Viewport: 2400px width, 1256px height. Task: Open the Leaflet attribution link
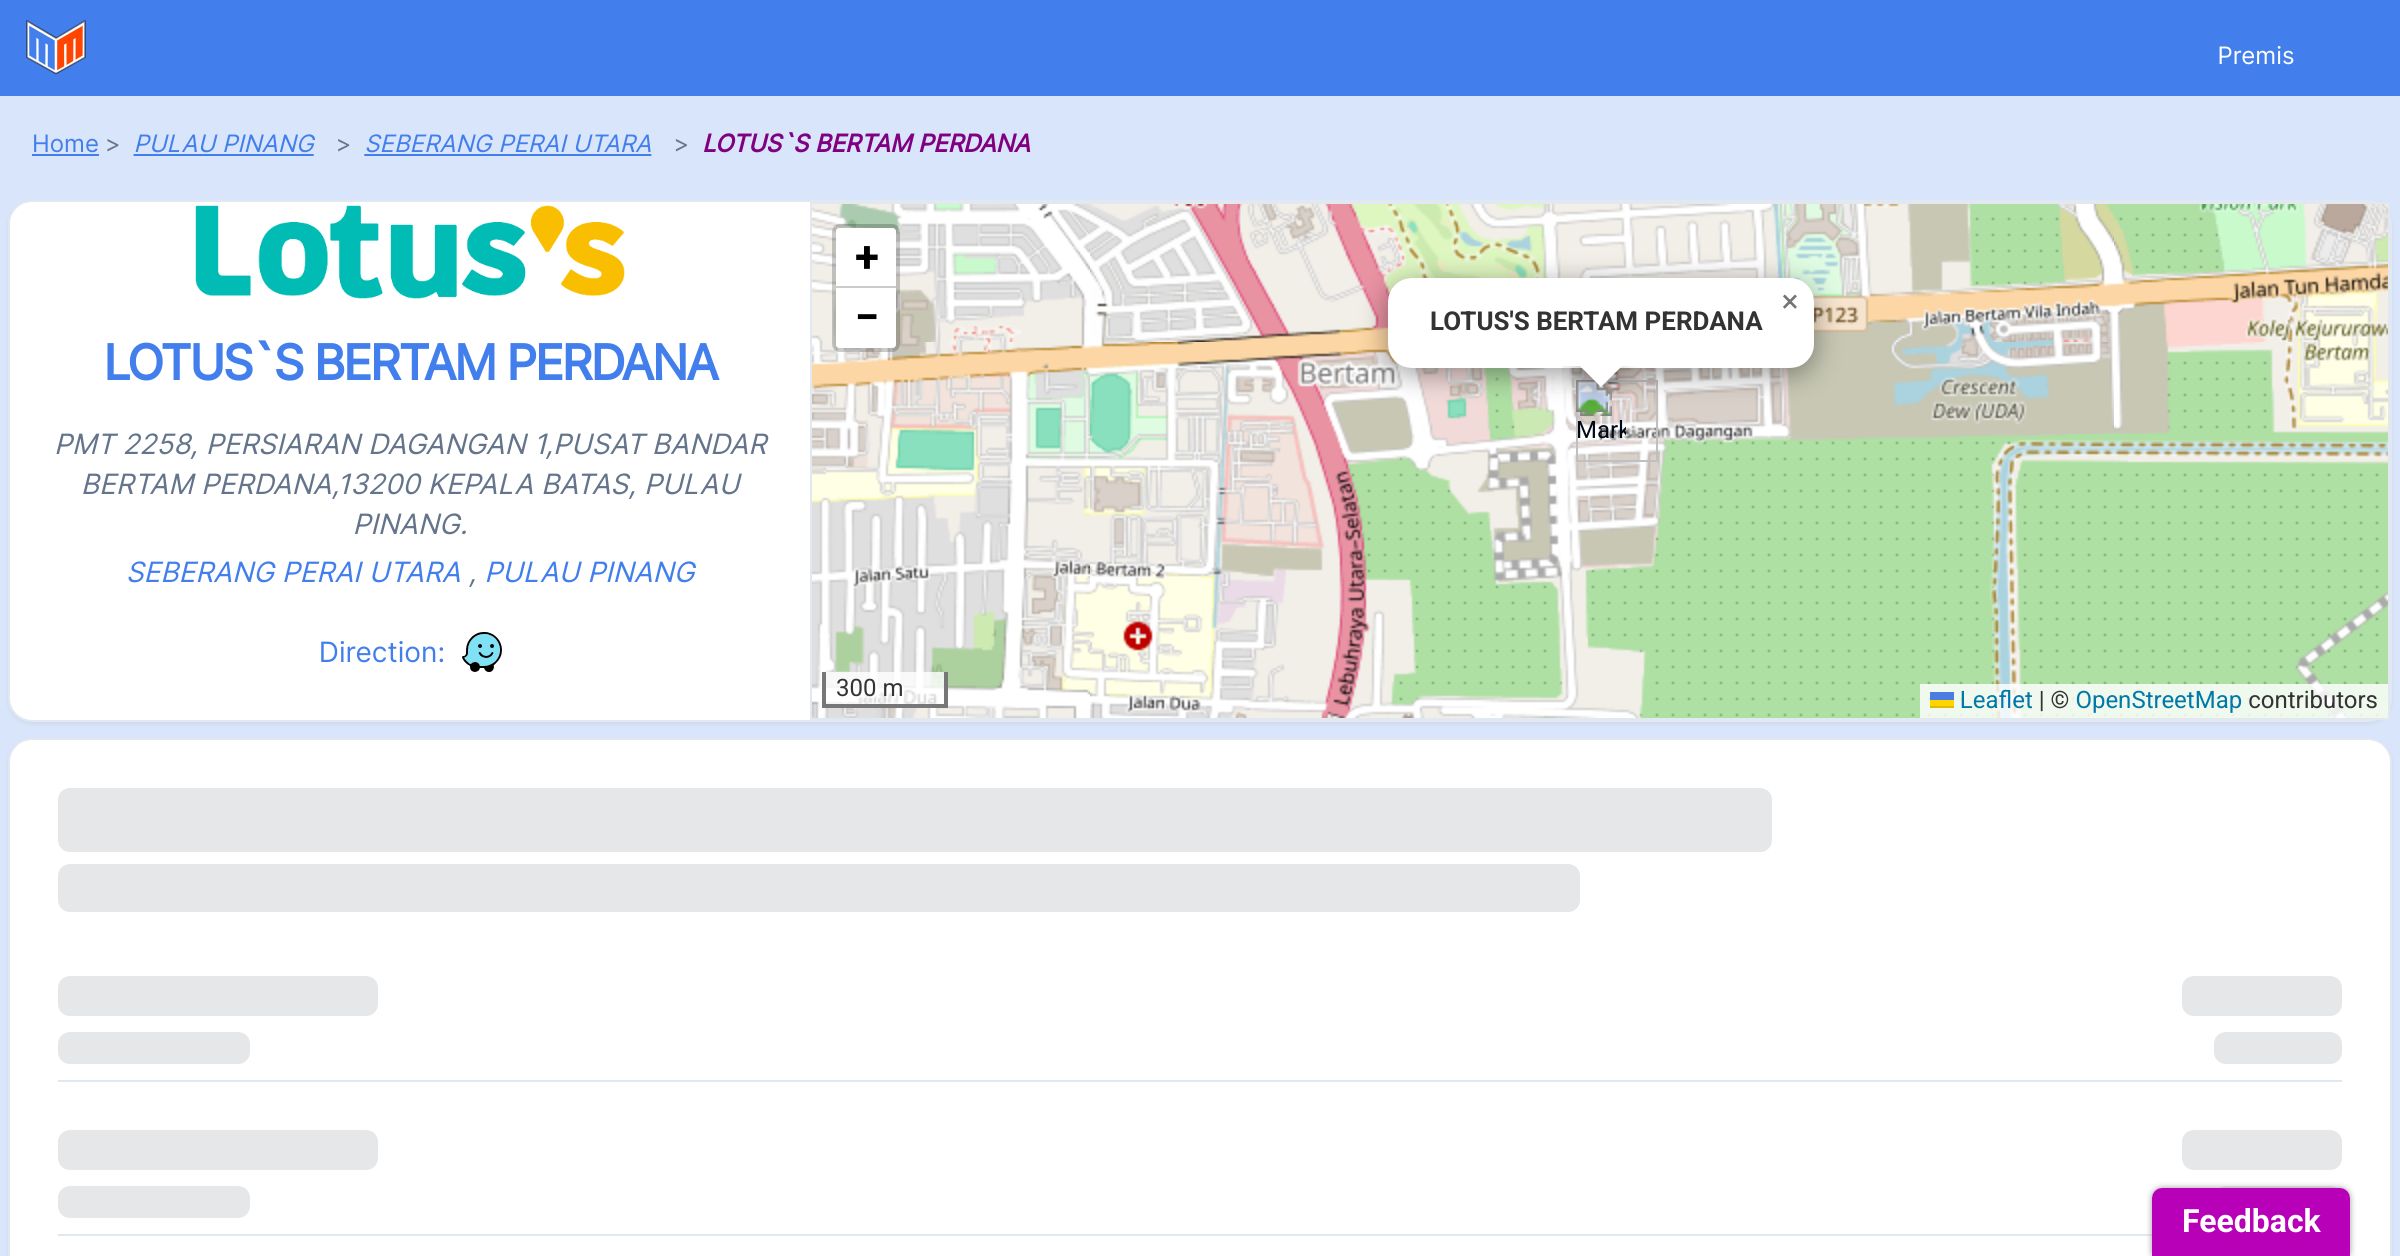coord(1995,700)
